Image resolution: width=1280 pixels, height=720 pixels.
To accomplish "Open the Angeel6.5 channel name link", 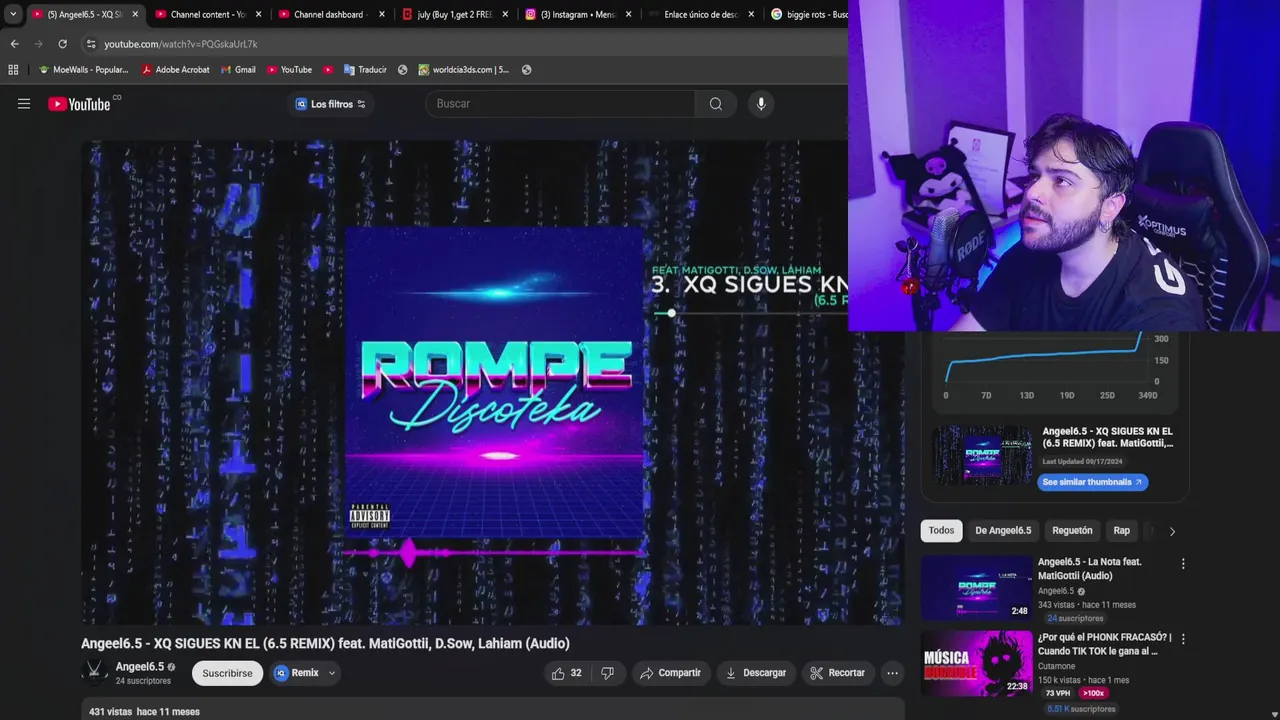I will point(140,667).
